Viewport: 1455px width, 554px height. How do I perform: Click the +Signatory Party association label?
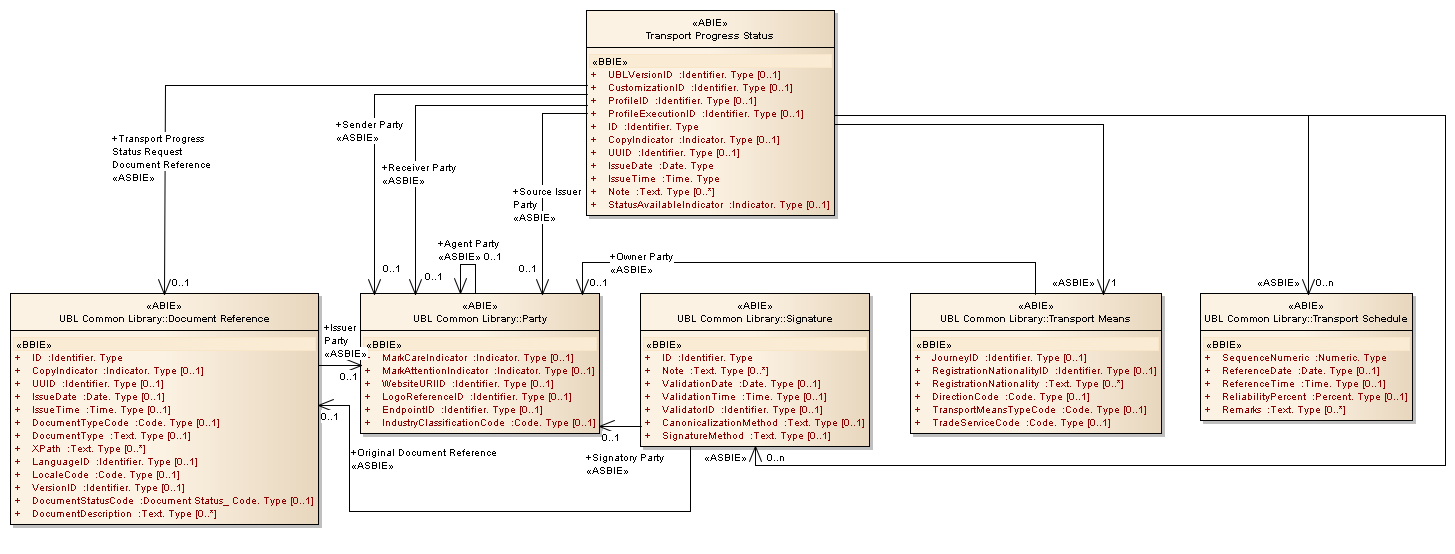pyautogui.click(x=624, y=459)
